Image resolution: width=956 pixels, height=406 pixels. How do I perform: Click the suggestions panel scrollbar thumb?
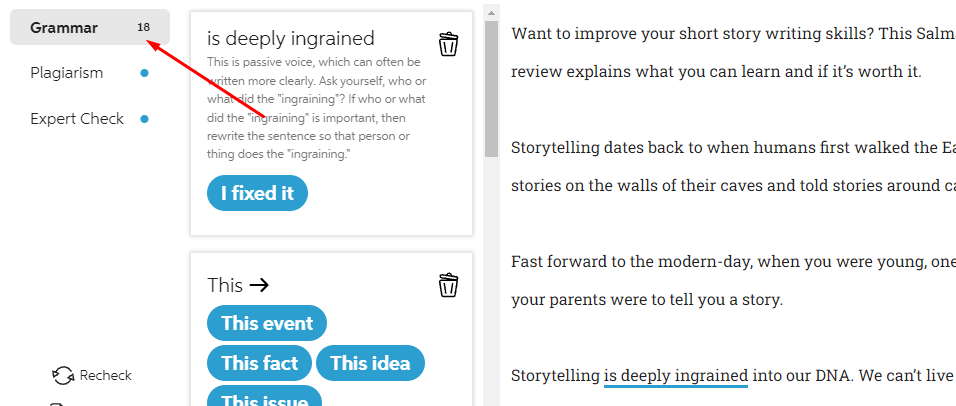(x=491, y=90)
